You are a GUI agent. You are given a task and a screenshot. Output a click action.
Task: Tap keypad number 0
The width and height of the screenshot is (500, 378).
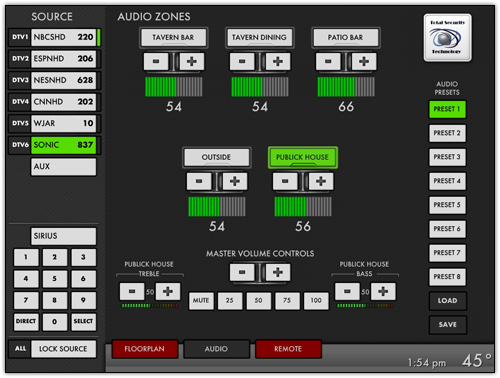pos(55,322)
